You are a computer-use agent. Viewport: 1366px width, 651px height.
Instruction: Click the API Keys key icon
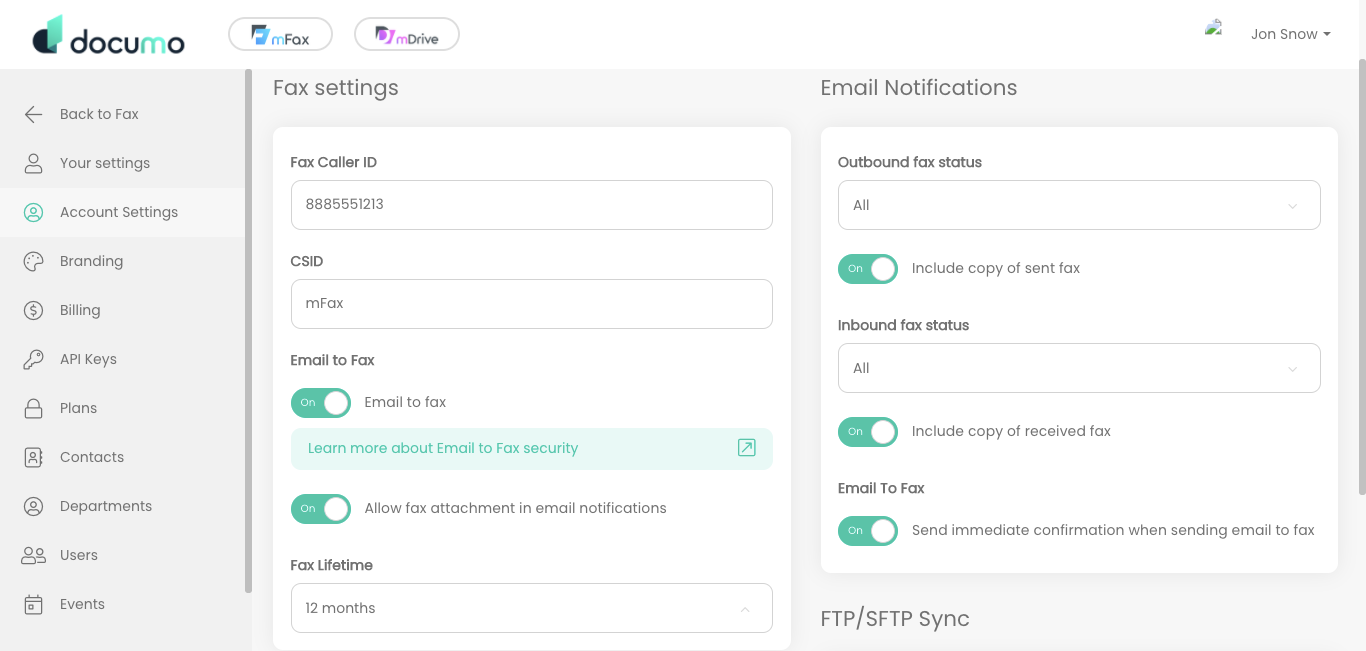[34, 359]
